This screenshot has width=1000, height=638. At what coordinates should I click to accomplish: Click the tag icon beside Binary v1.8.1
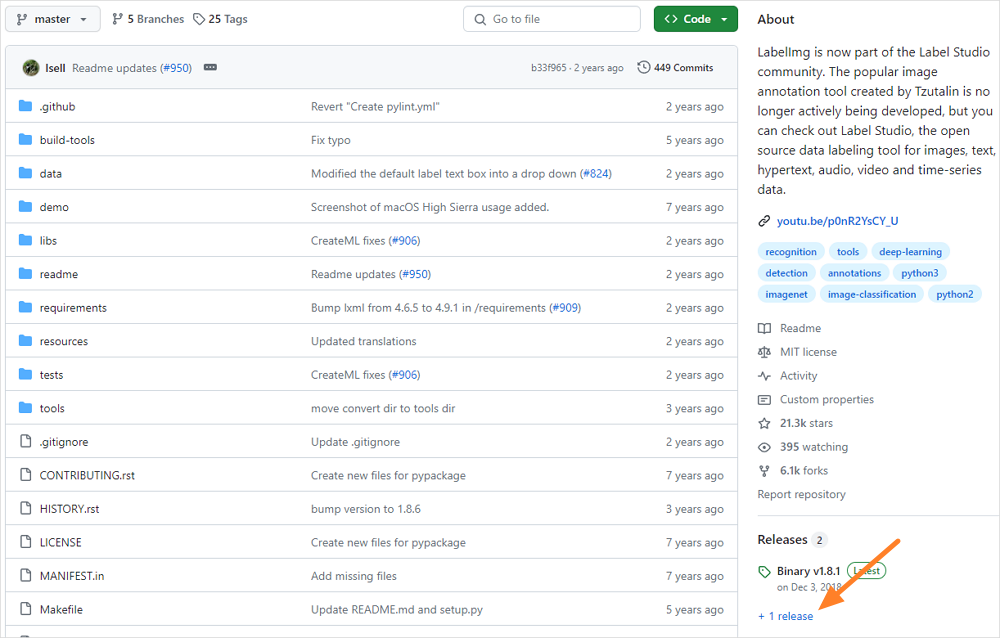click(764, 572)
